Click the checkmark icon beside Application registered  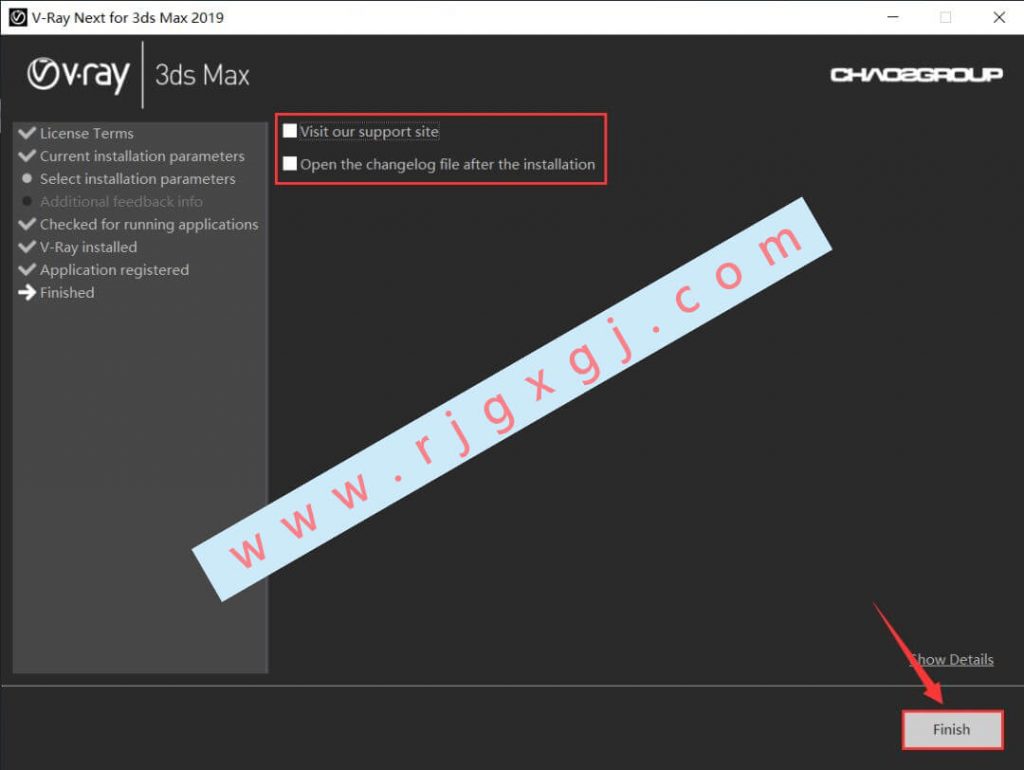tap(27, 270)
